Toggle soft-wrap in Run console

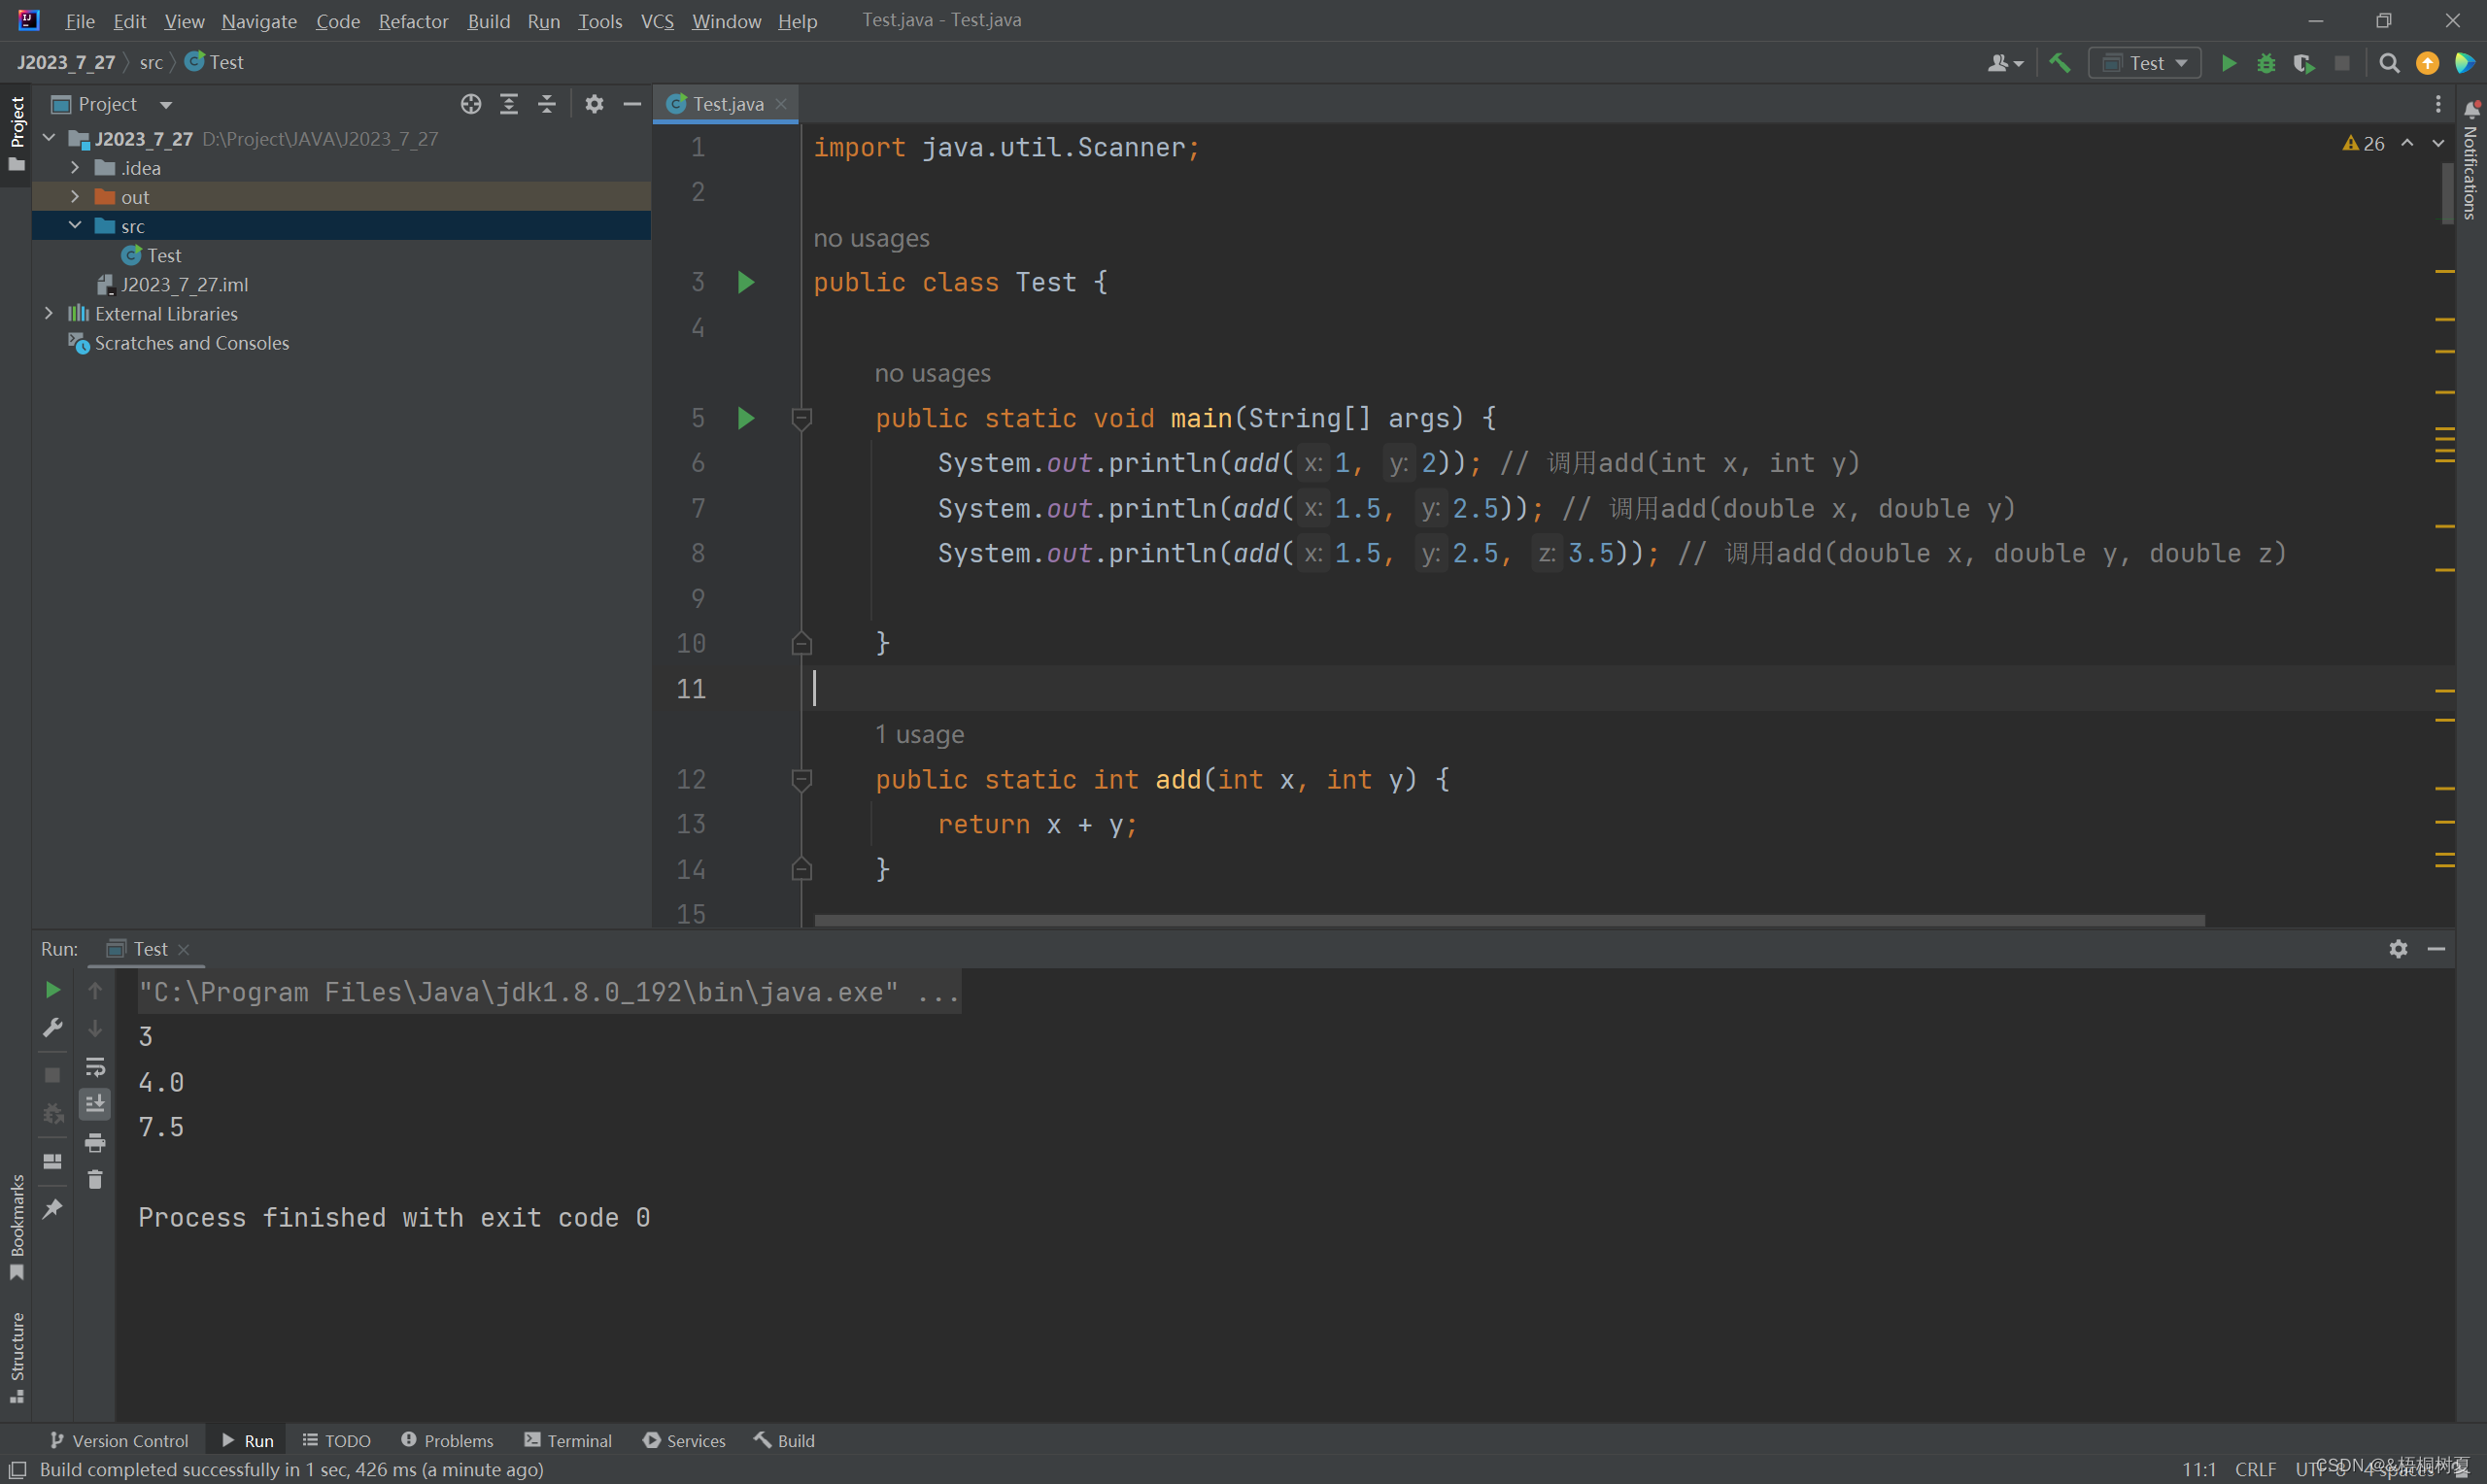tap(95, 1066)
